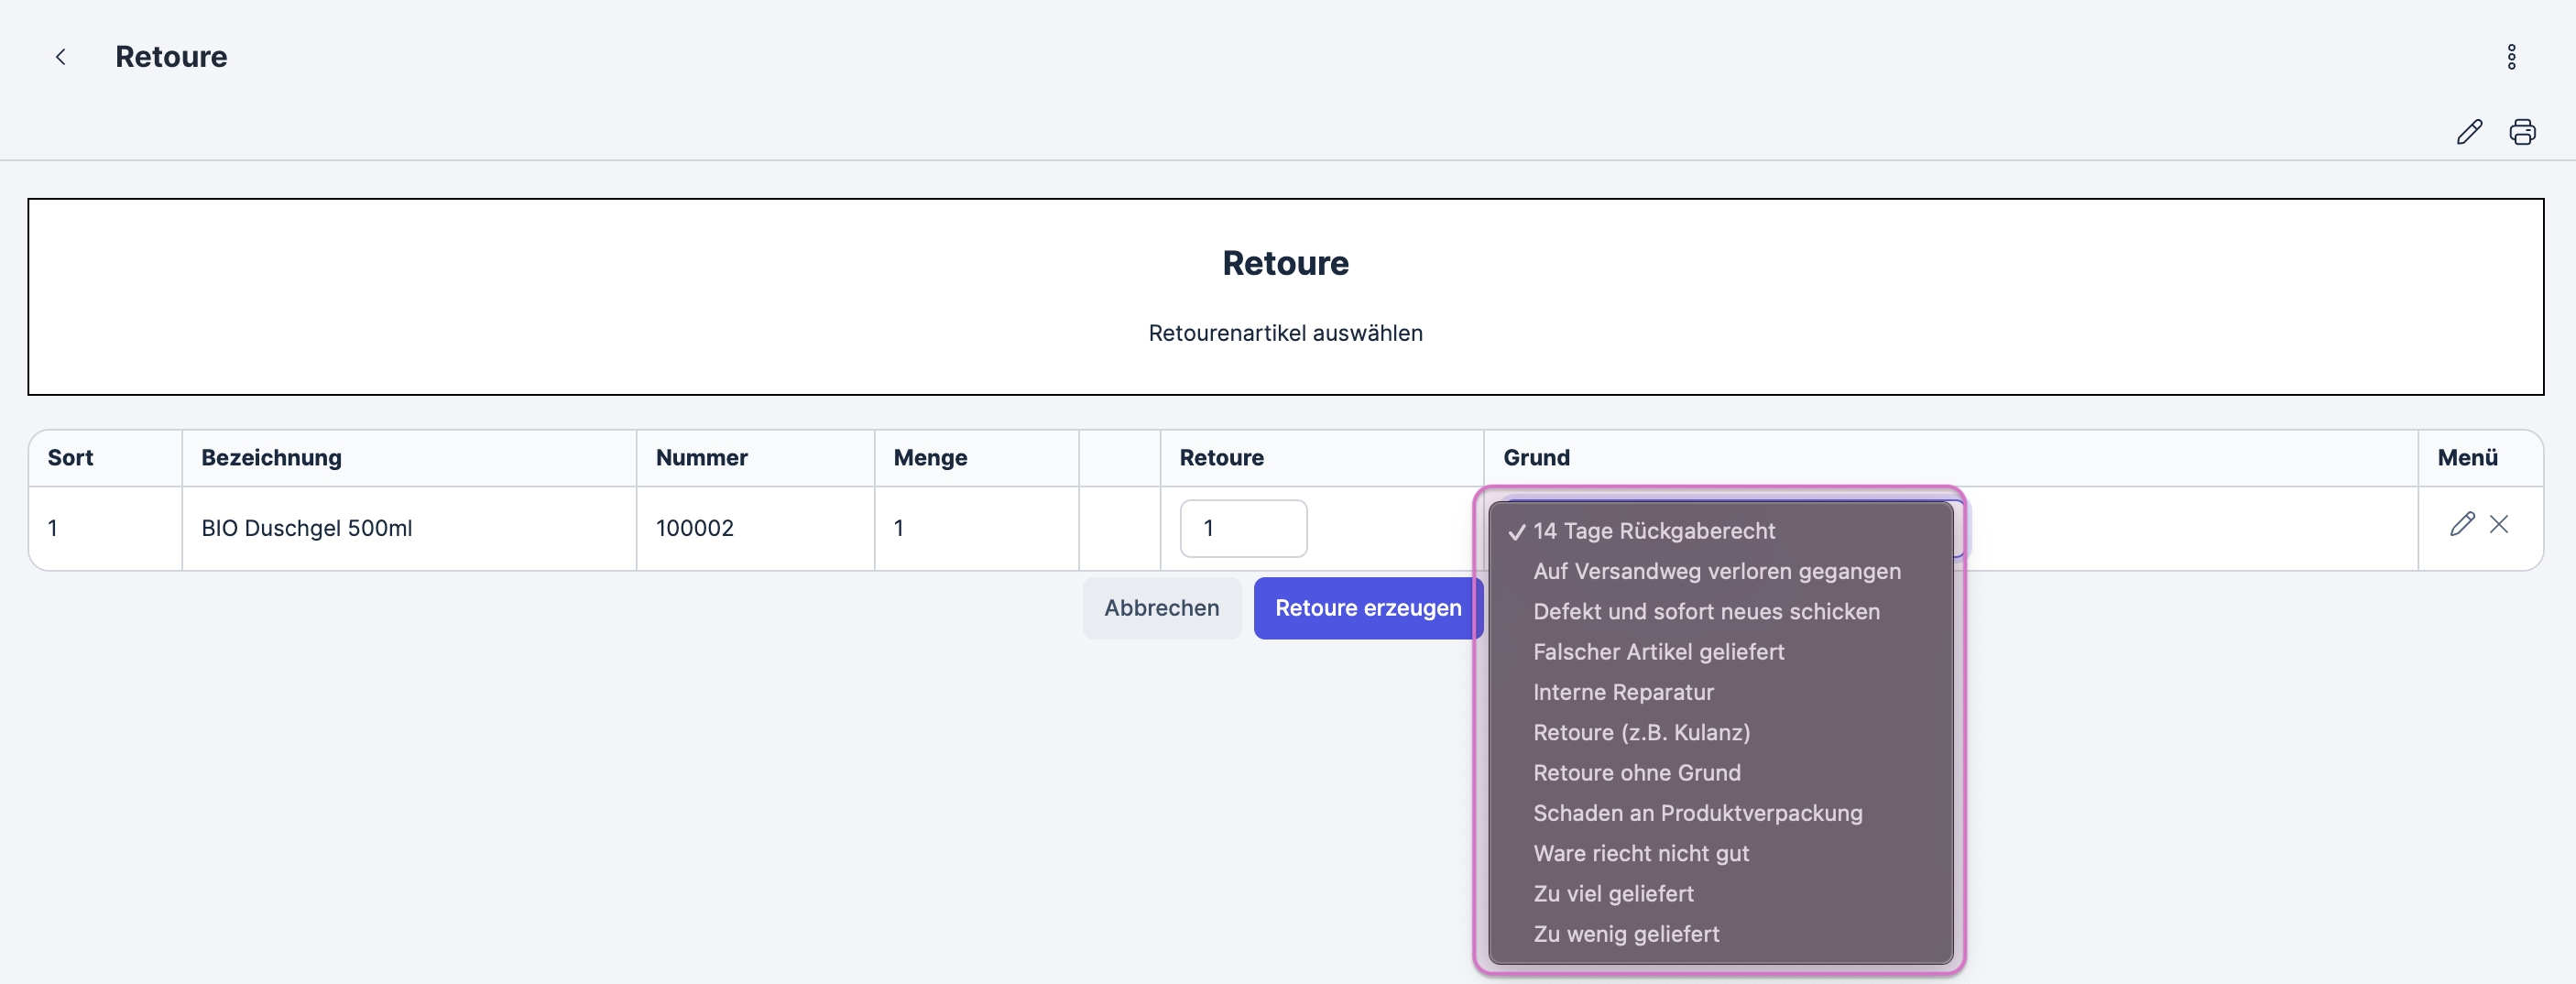Select 'Zu wenig geliefert' reason
The width and height of the screenshot is (2576, 984).
point(1626,934)
